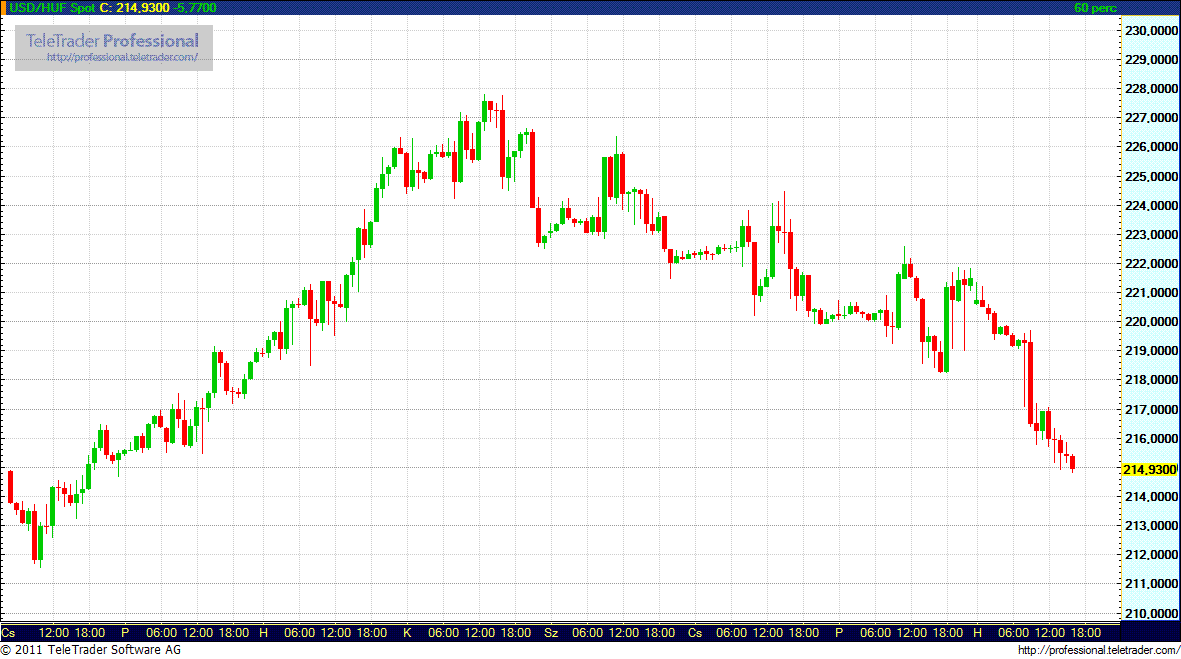Image resolution: width=1181 pixels, height=659 pixels.
Task: Click the 224,0000 price axis label
Action: pos(1151,206)
